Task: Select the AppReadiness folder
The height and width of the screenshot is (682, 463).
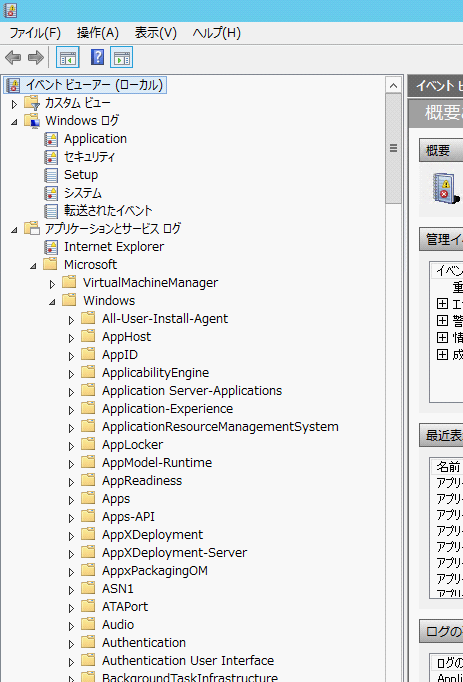Action: click(142, 481)
